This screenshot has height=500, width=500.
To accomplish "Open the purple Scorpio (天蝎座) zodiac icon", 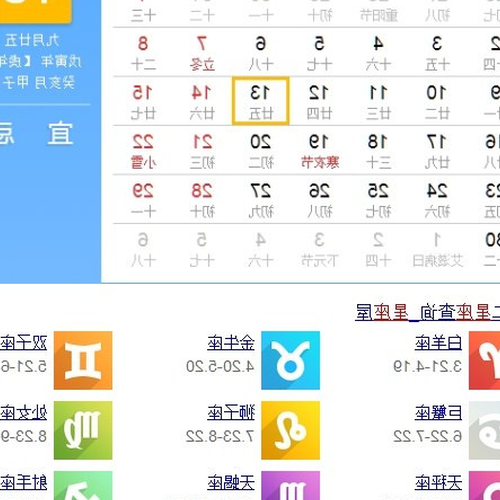I will tap(290, 485).
